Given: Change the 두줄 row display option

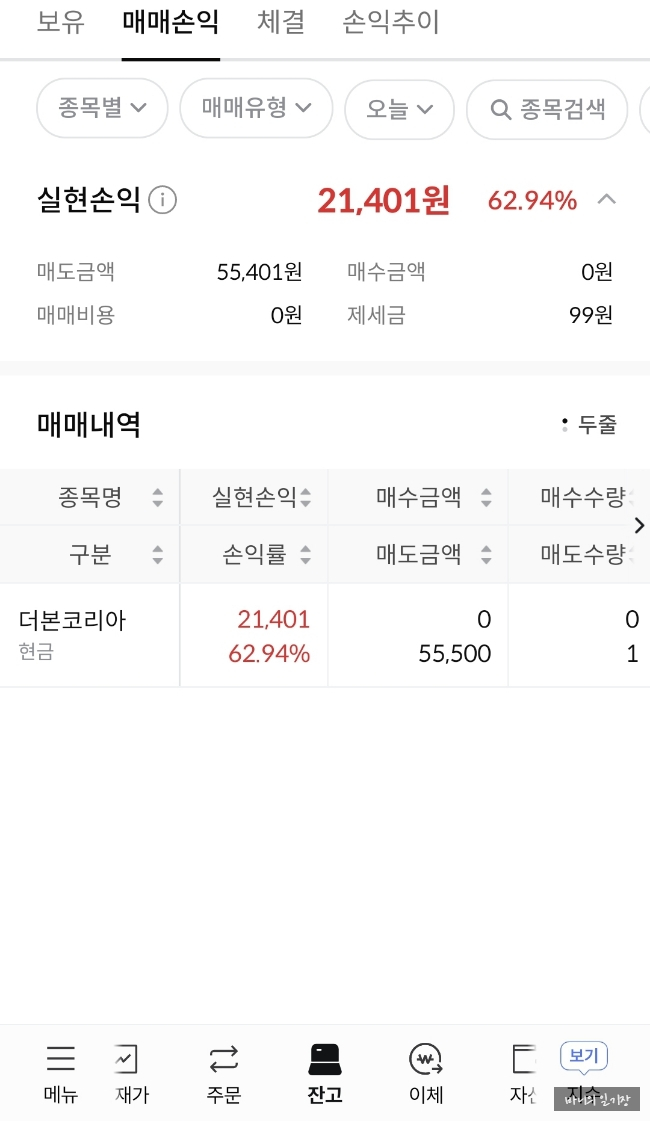Looking at the screenshot, I should point(589,425).
